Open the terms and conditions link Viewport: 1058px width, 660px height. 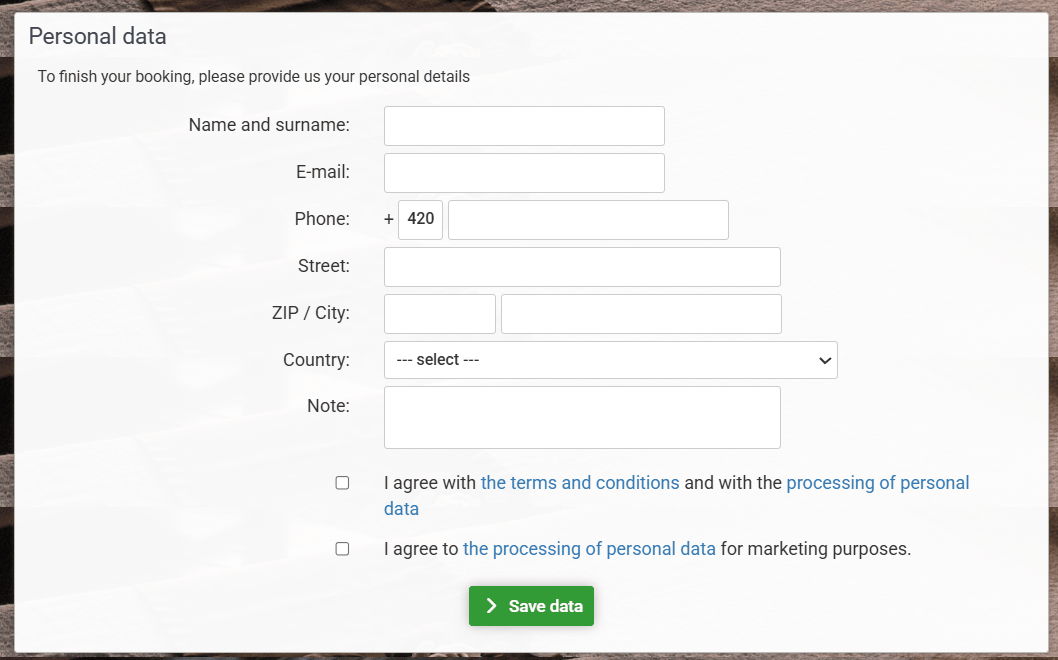580,483
